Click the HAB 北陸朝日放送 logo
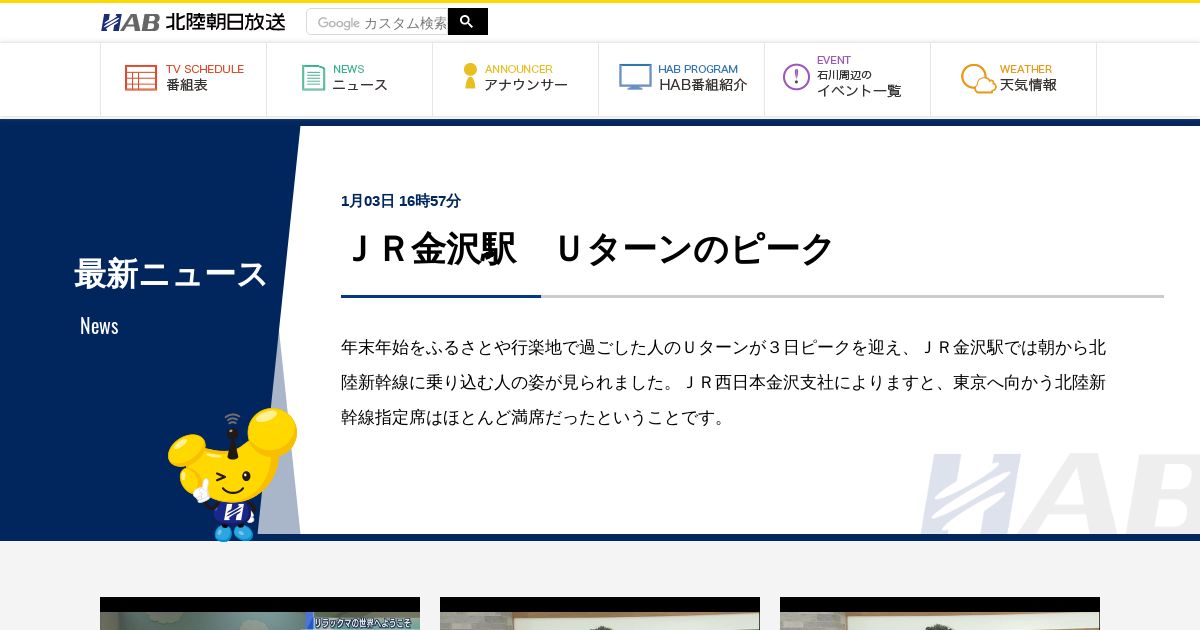The width and height of the screenshot is (1200, 630). click(193, 22)
